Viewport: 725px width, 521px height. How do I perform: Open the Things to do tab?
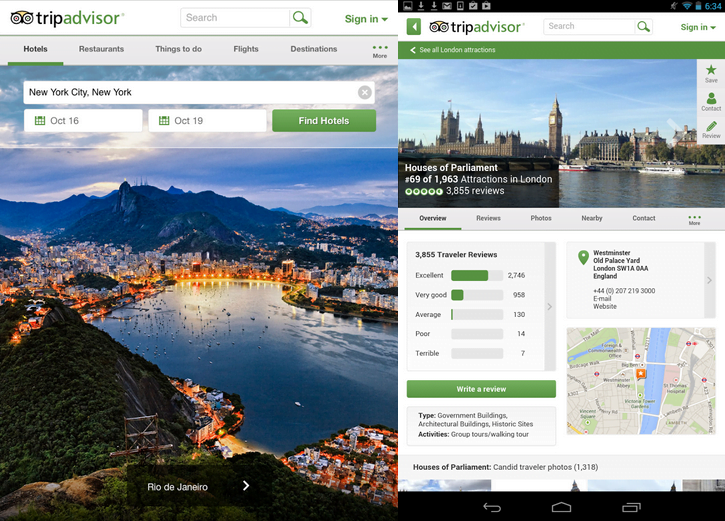tap(178, 49)
